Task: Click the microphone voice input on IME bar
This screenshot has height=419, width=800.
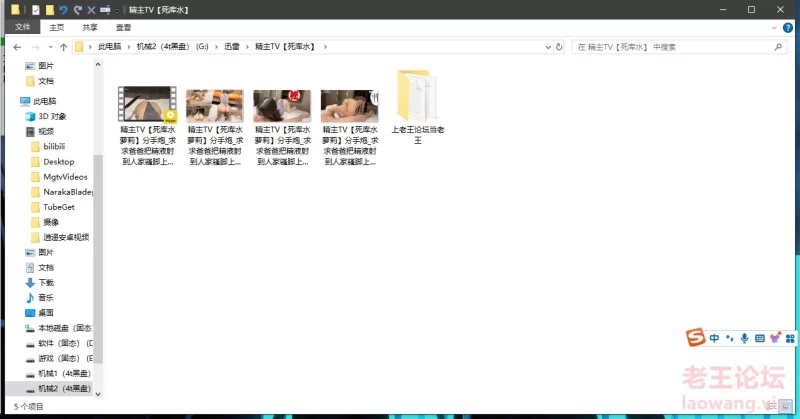Action: [744, 338]
